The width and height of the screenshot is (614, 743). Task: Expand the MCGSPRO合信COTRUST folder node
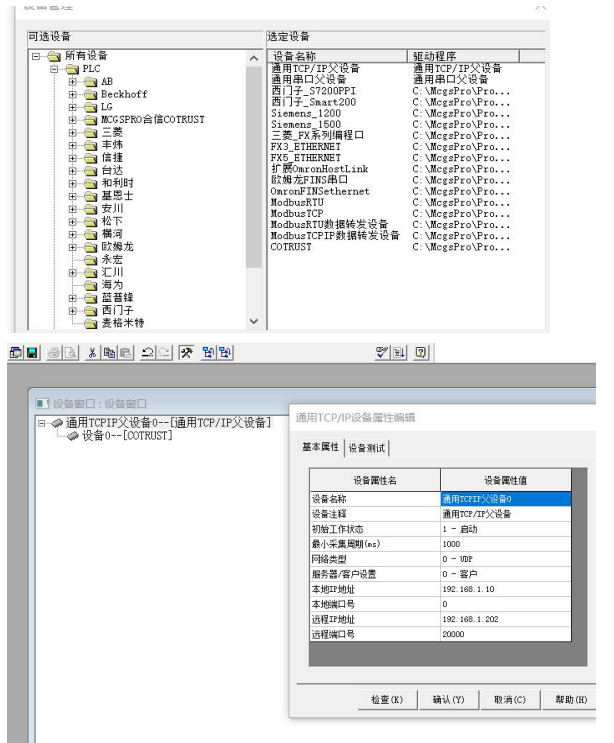click(x=72, y=120)
